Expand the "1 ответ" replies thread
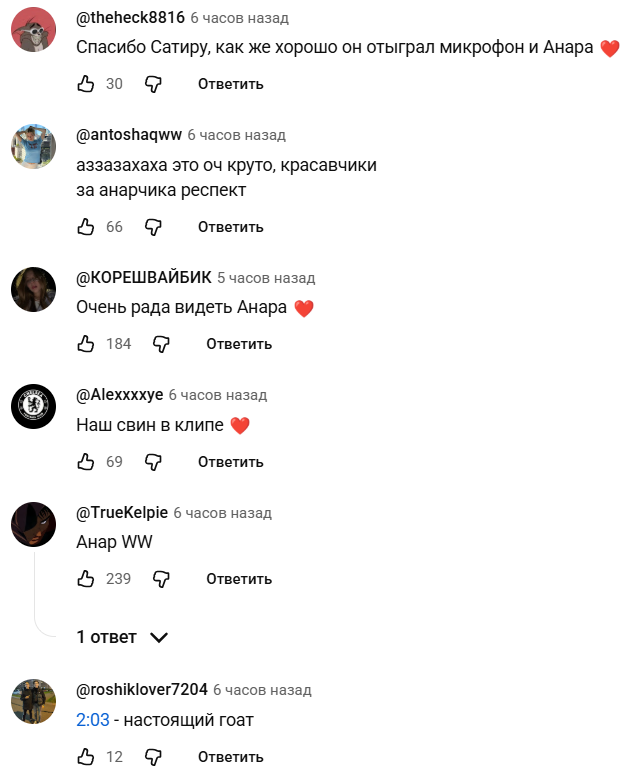Screen dimensions: 631x778 (122, 637)
